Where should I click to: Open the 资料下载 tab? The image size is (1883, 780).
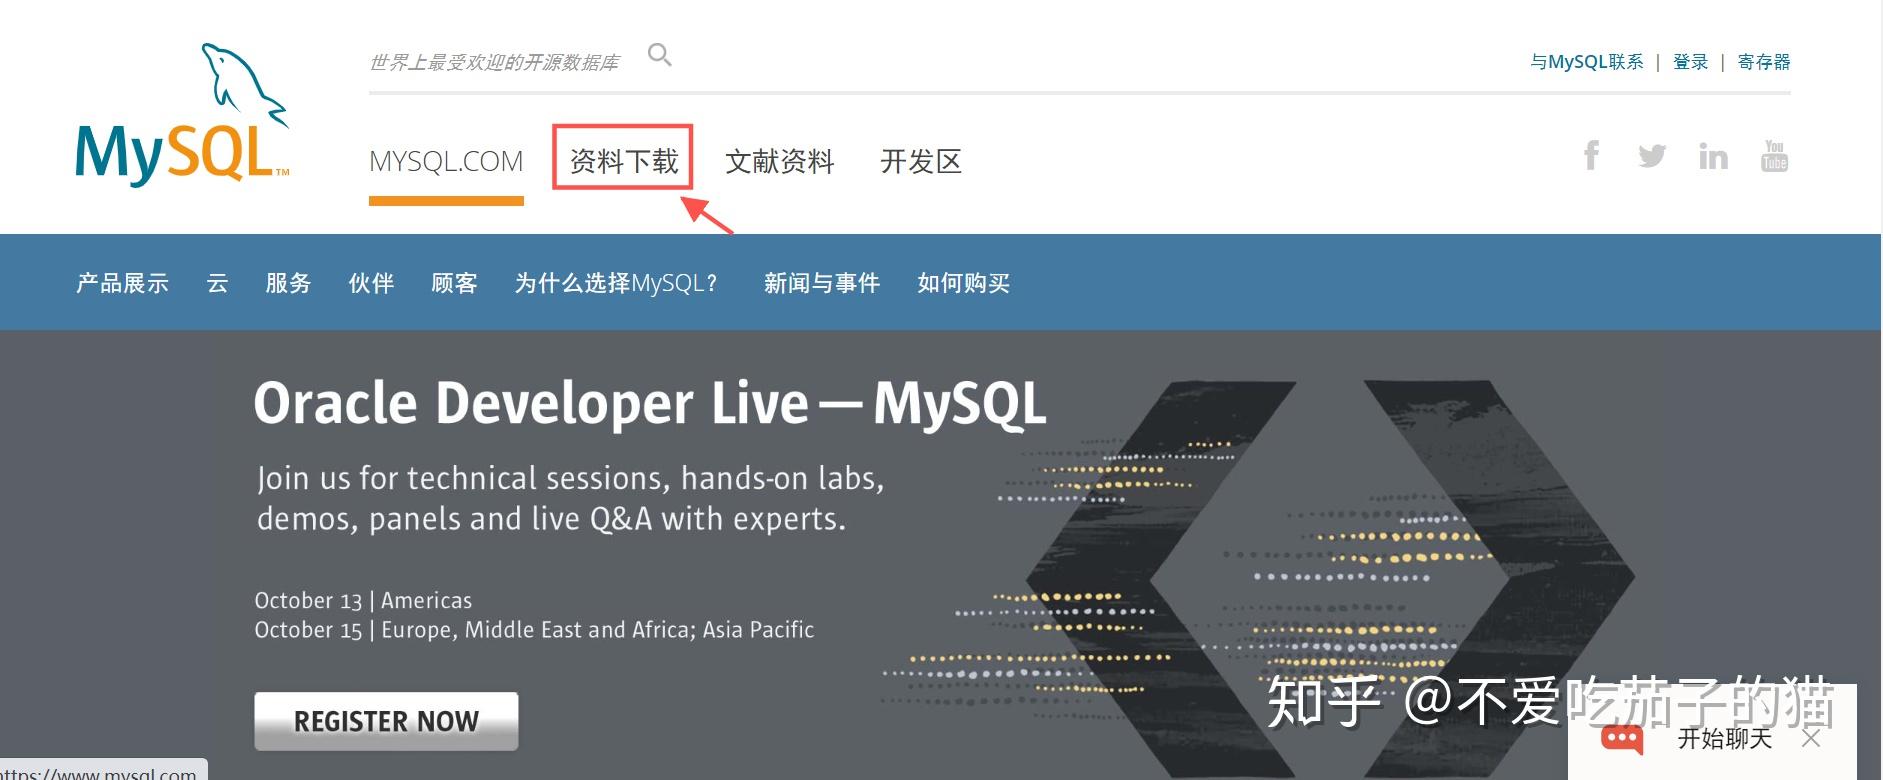624,161
